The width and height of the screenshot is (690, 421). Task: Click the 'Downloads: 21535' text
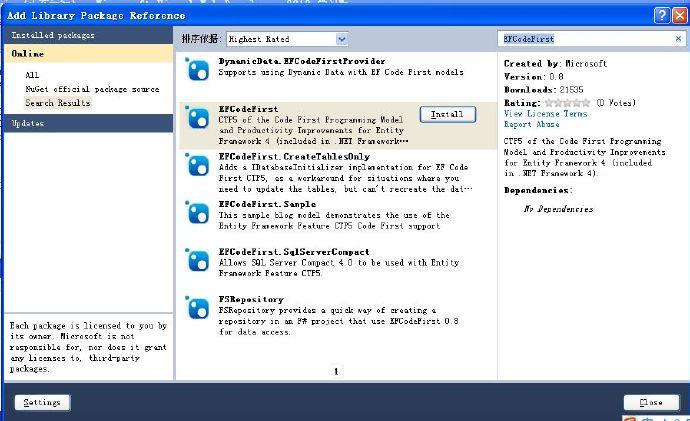pos(543,90)
